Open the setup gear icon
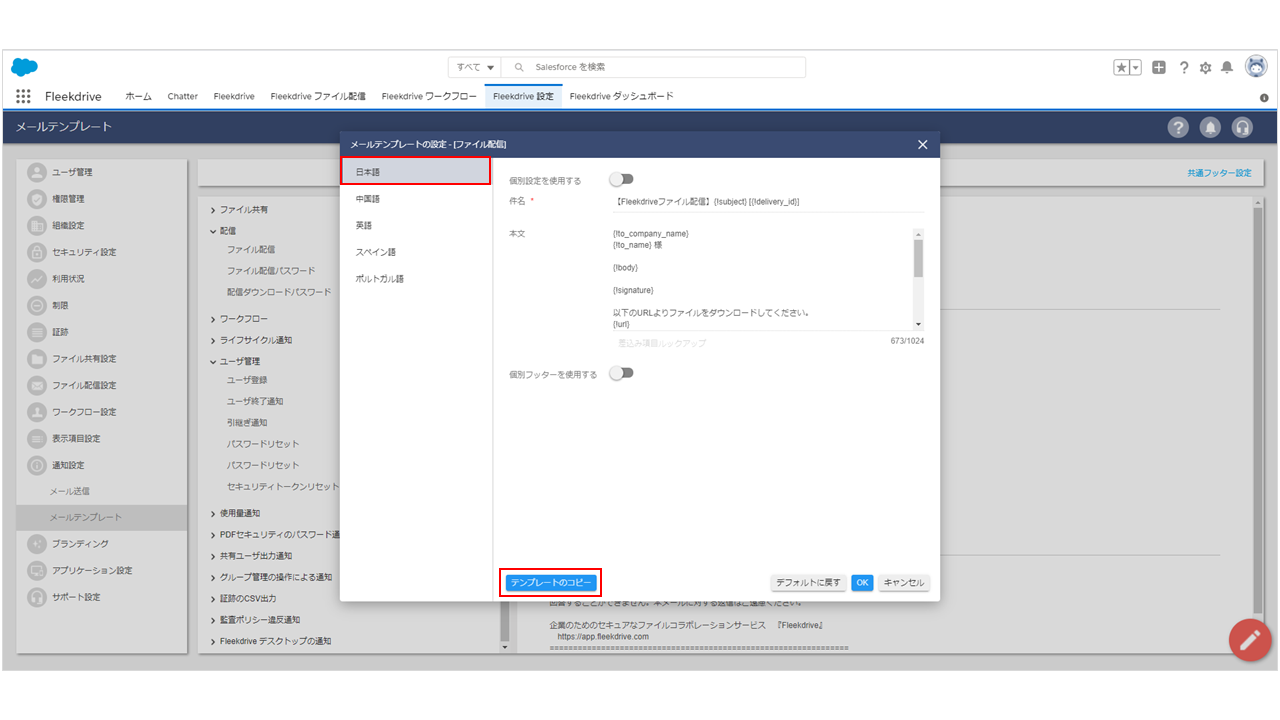This screenshot has width=1280, height=720. tap(1205, 67)
